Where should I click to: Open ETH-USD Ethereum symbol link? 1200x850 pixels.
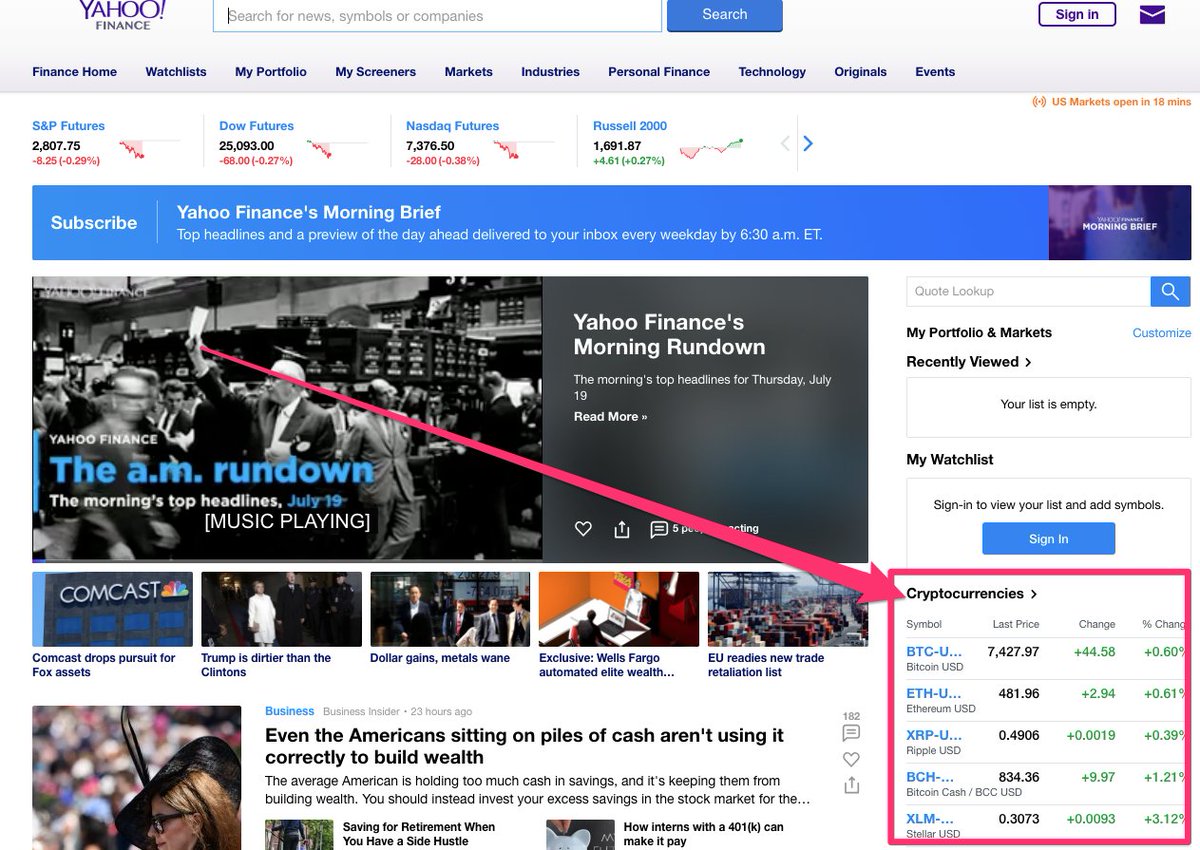pos(934,694)
